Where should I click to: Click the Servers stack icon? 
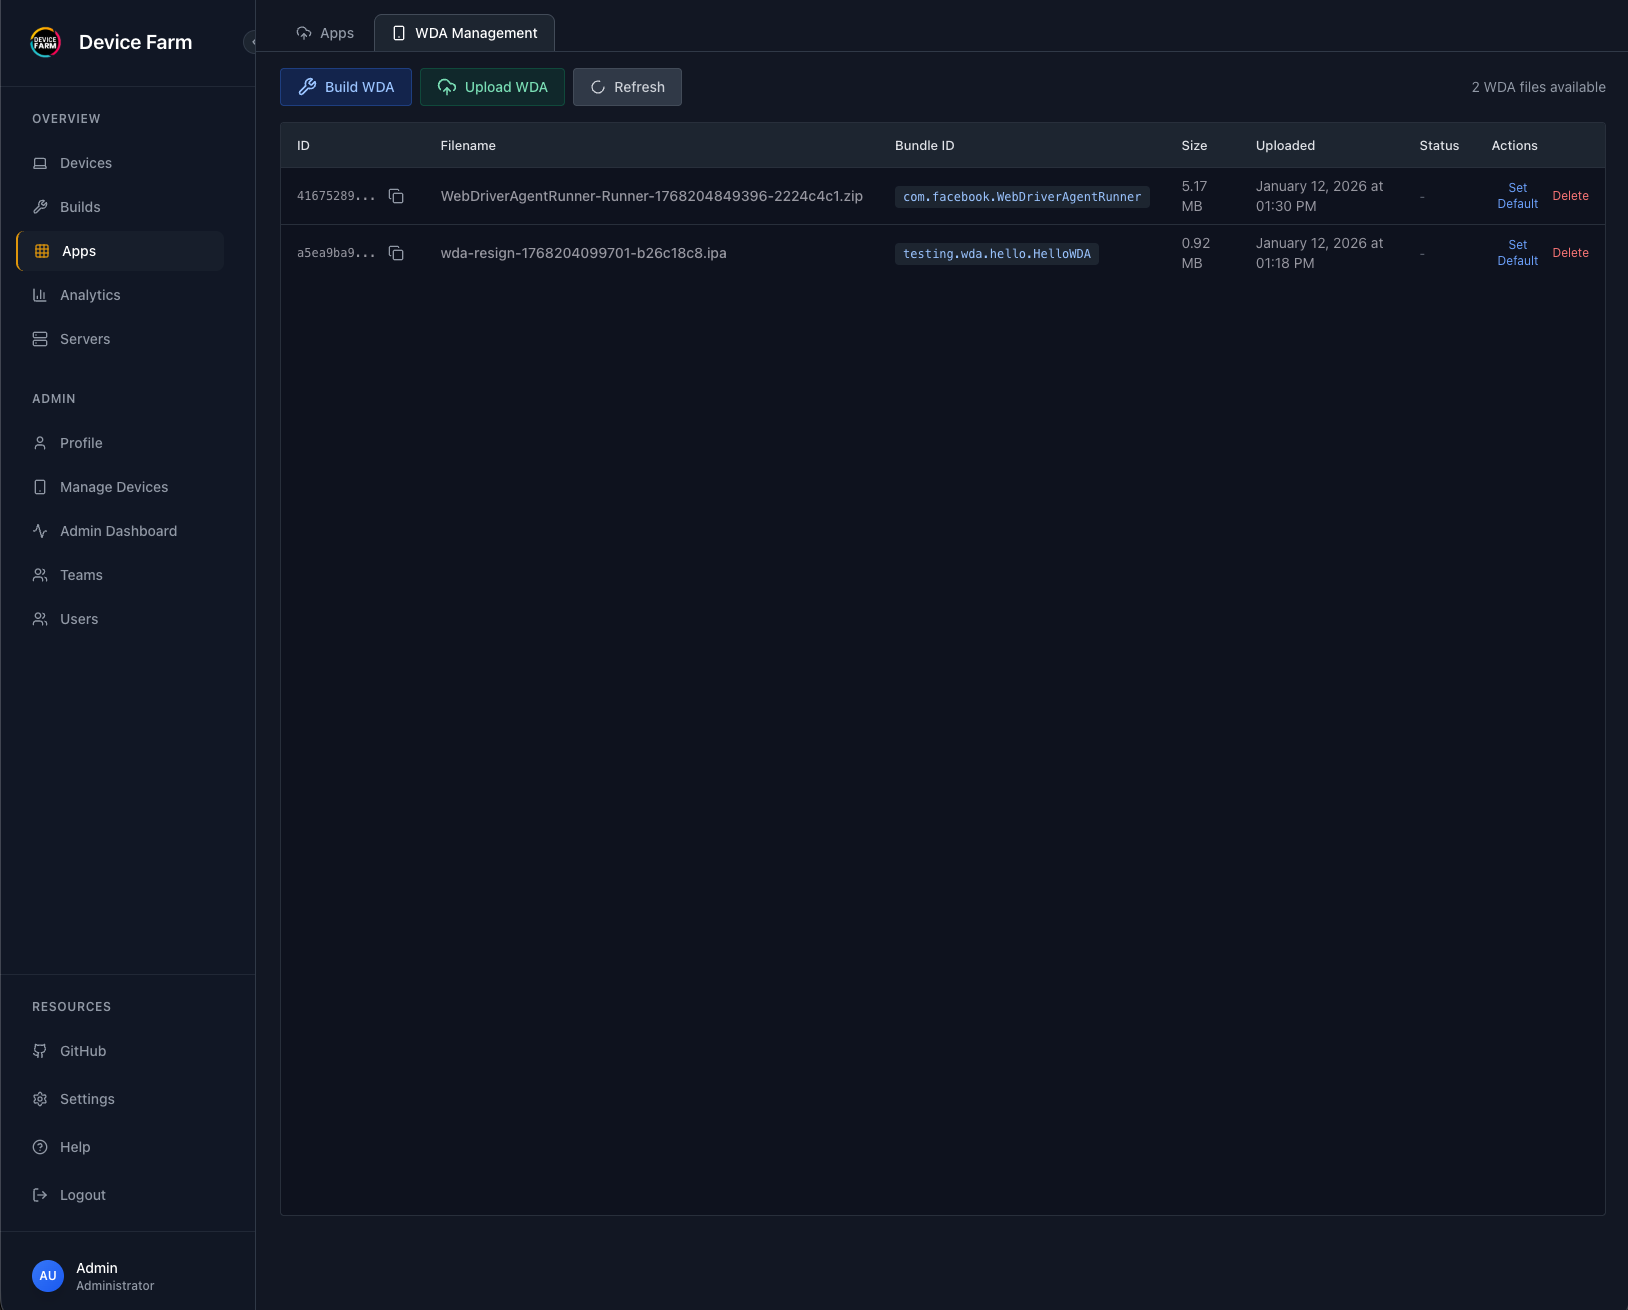40,339
